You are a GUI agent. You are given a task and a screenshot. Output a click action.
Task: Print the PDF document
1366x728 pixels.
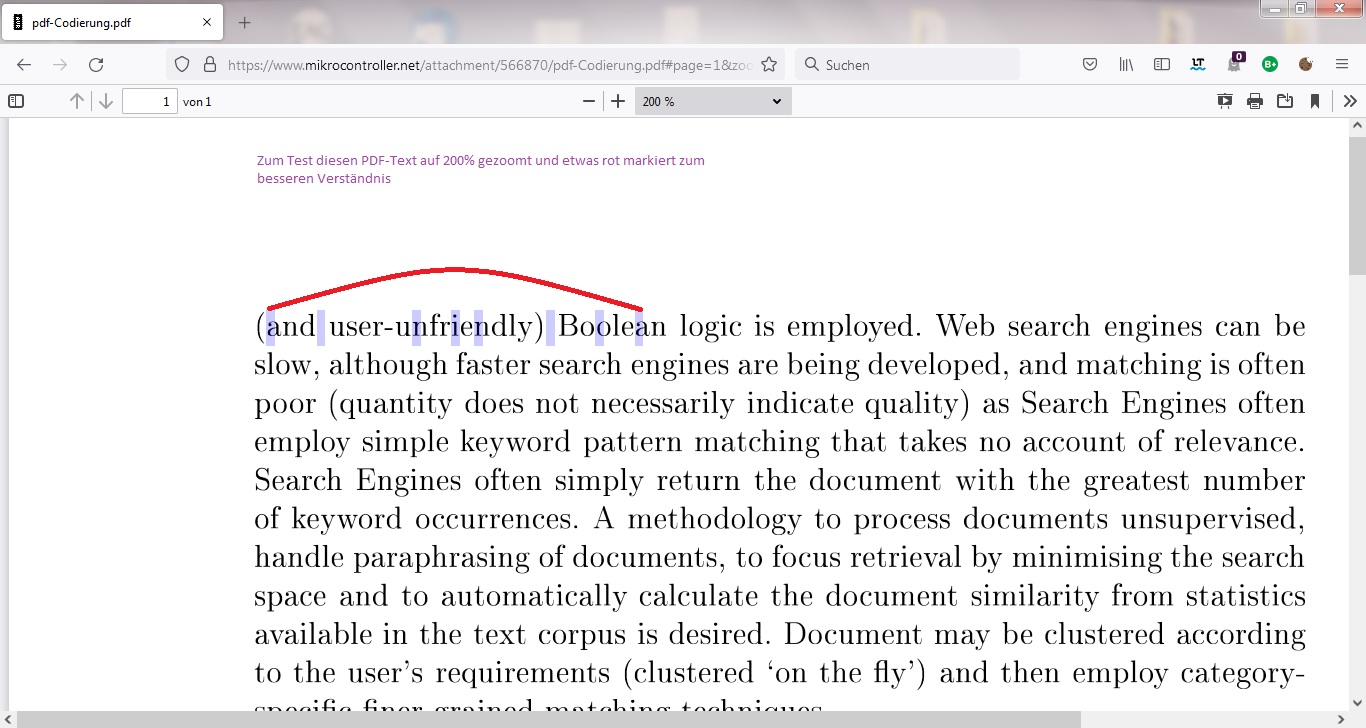(x=1255, y=101)
